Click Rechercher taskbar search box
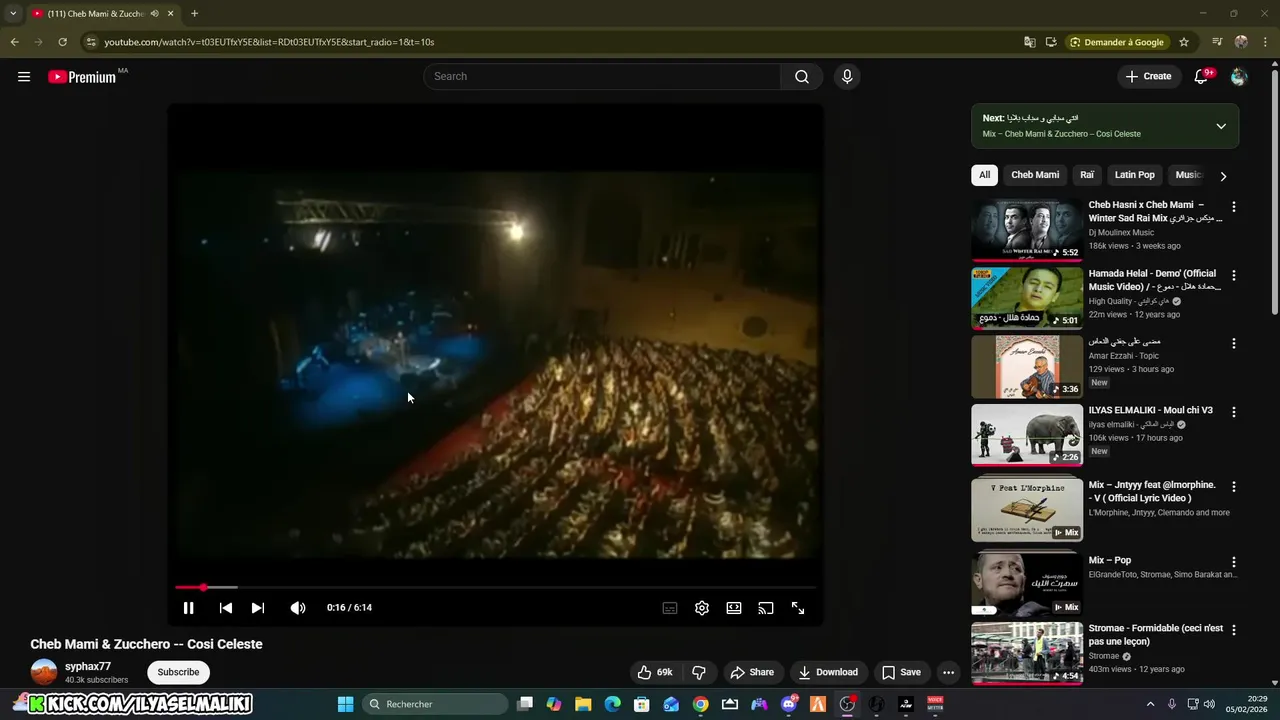The height and width of the screenshot is (720, 1280). [x=435, y=704]
